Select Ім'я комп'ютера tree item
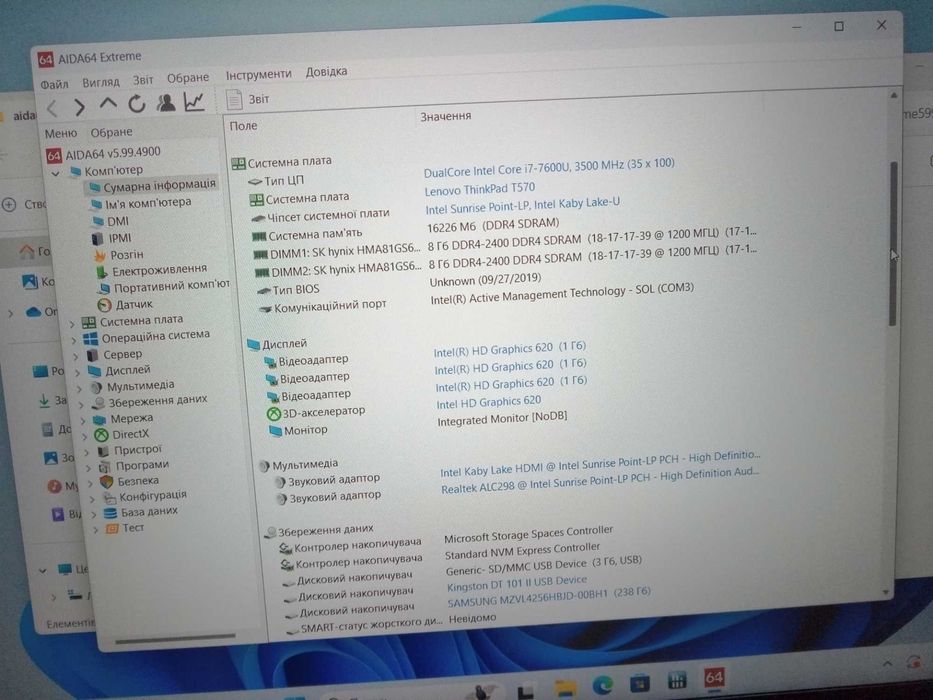The height and width of the screenshot is (700, 933). coord(141,203)
